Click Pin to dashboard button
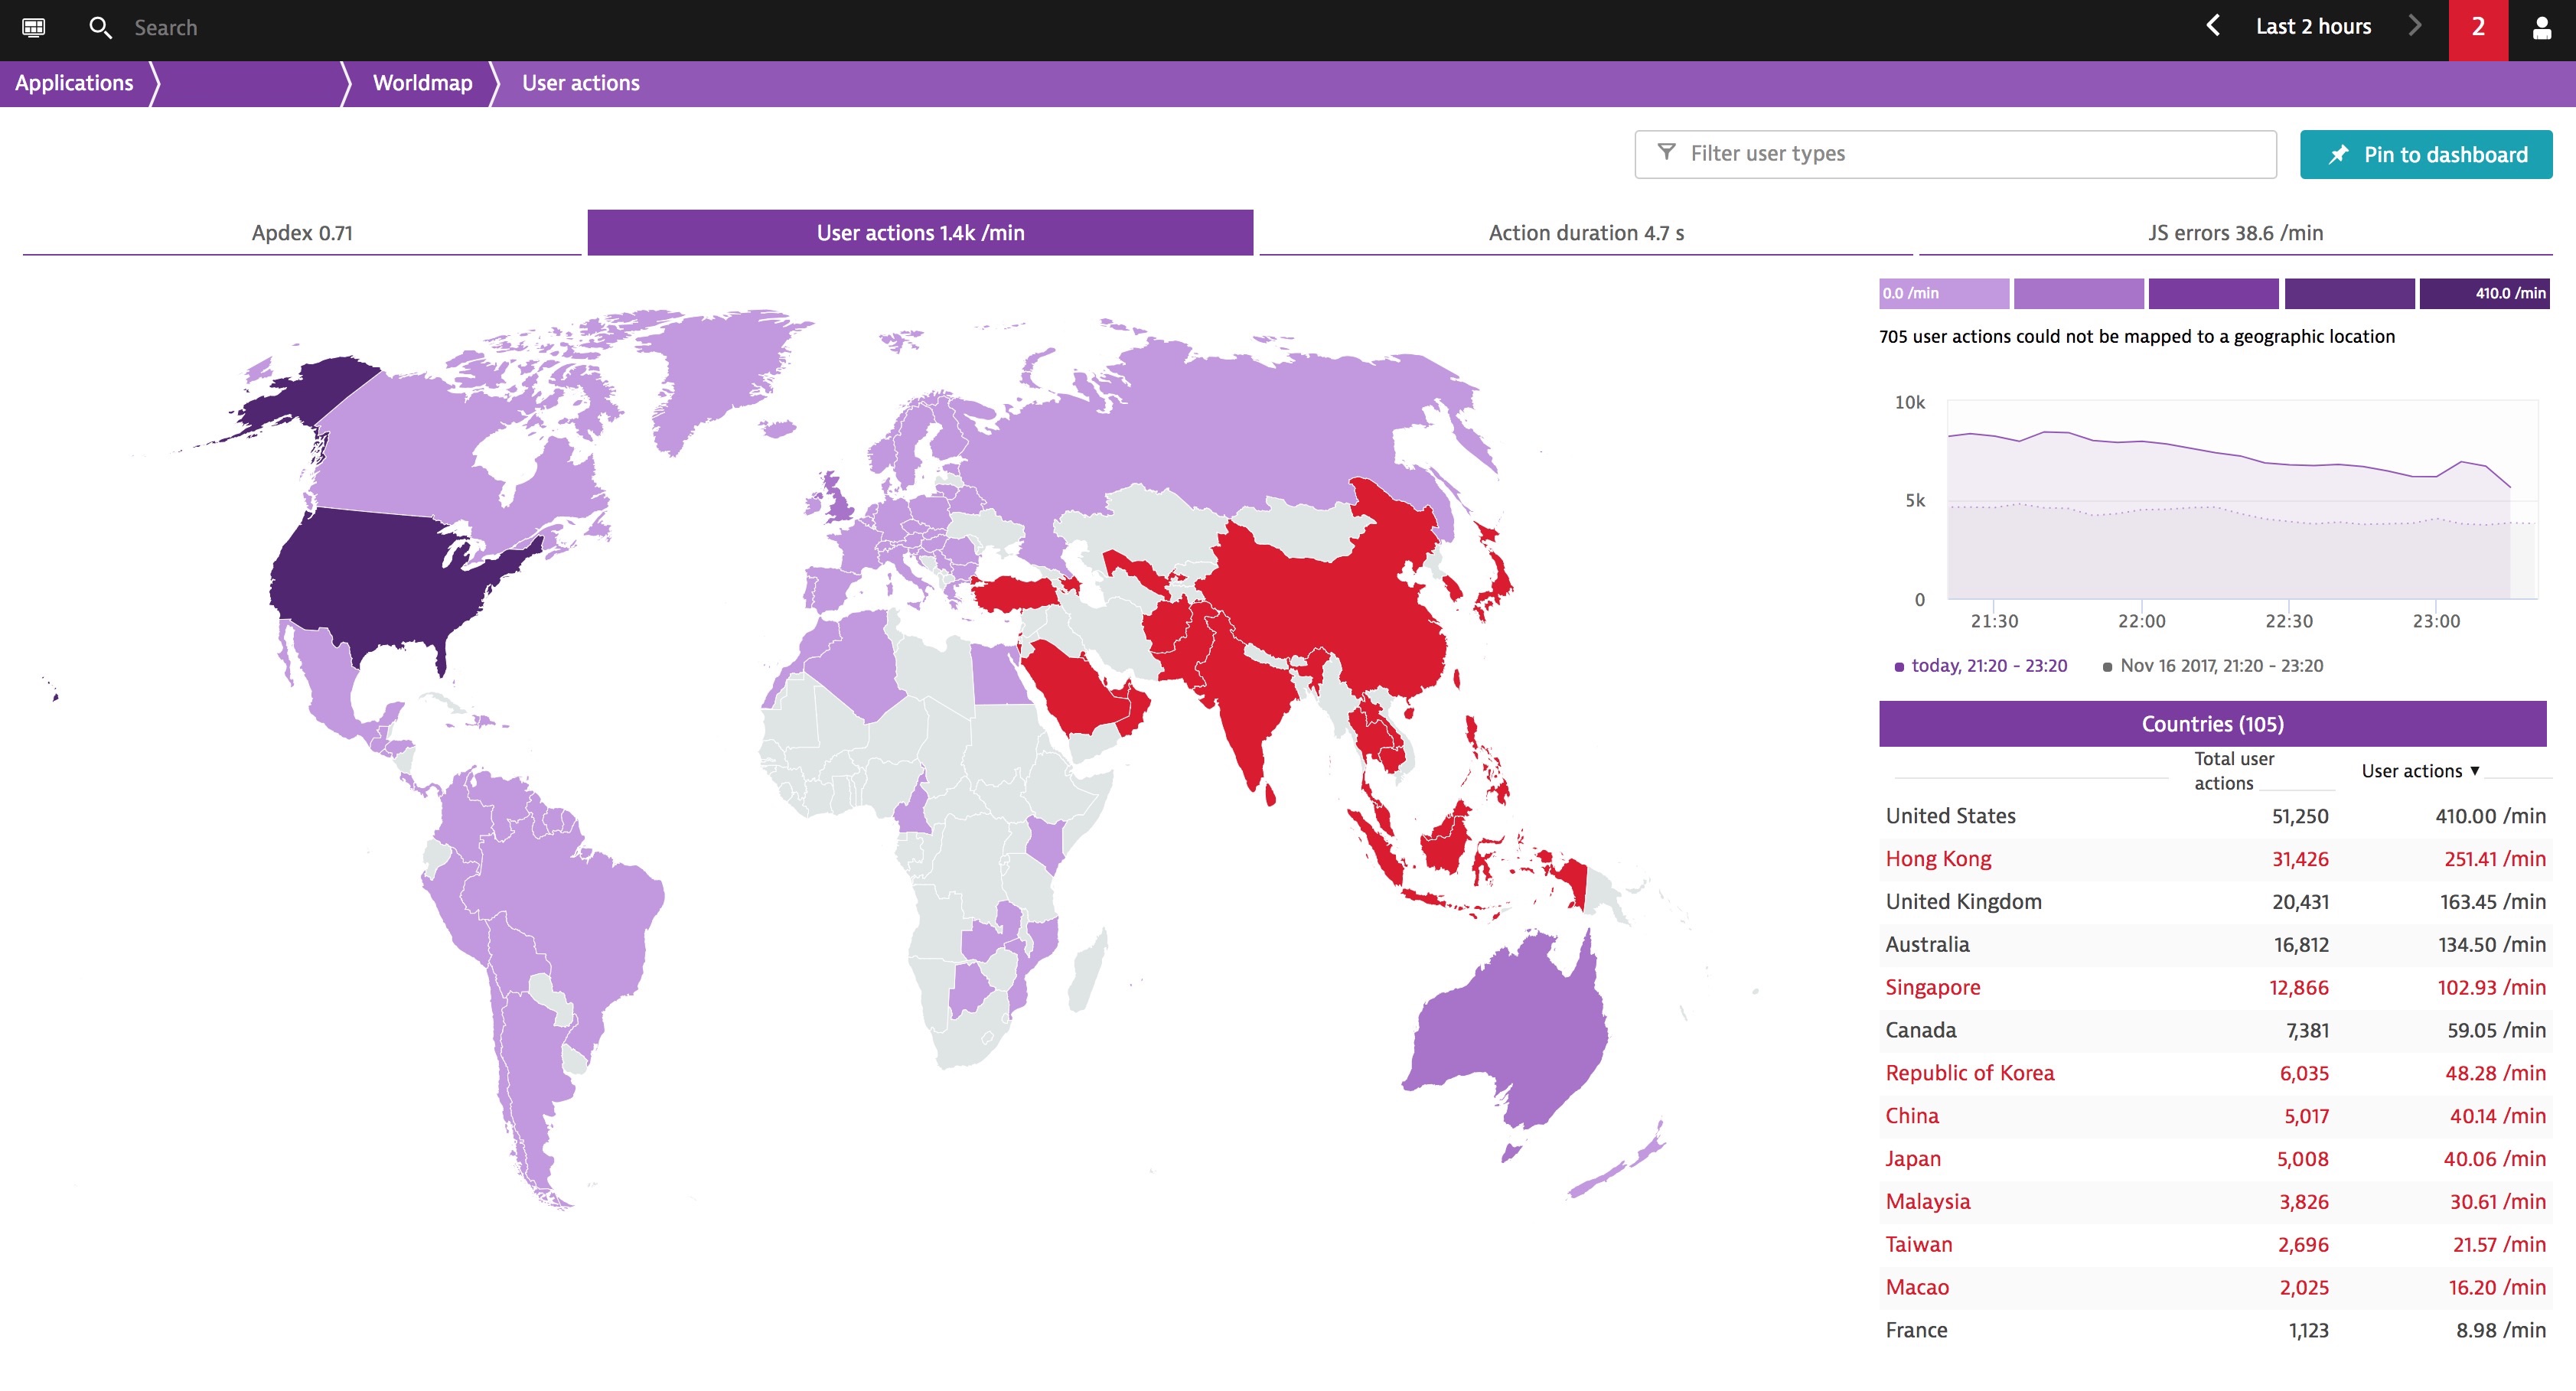The image size is (2576, 1391). pyautogui.click(x=2426, y=154)
